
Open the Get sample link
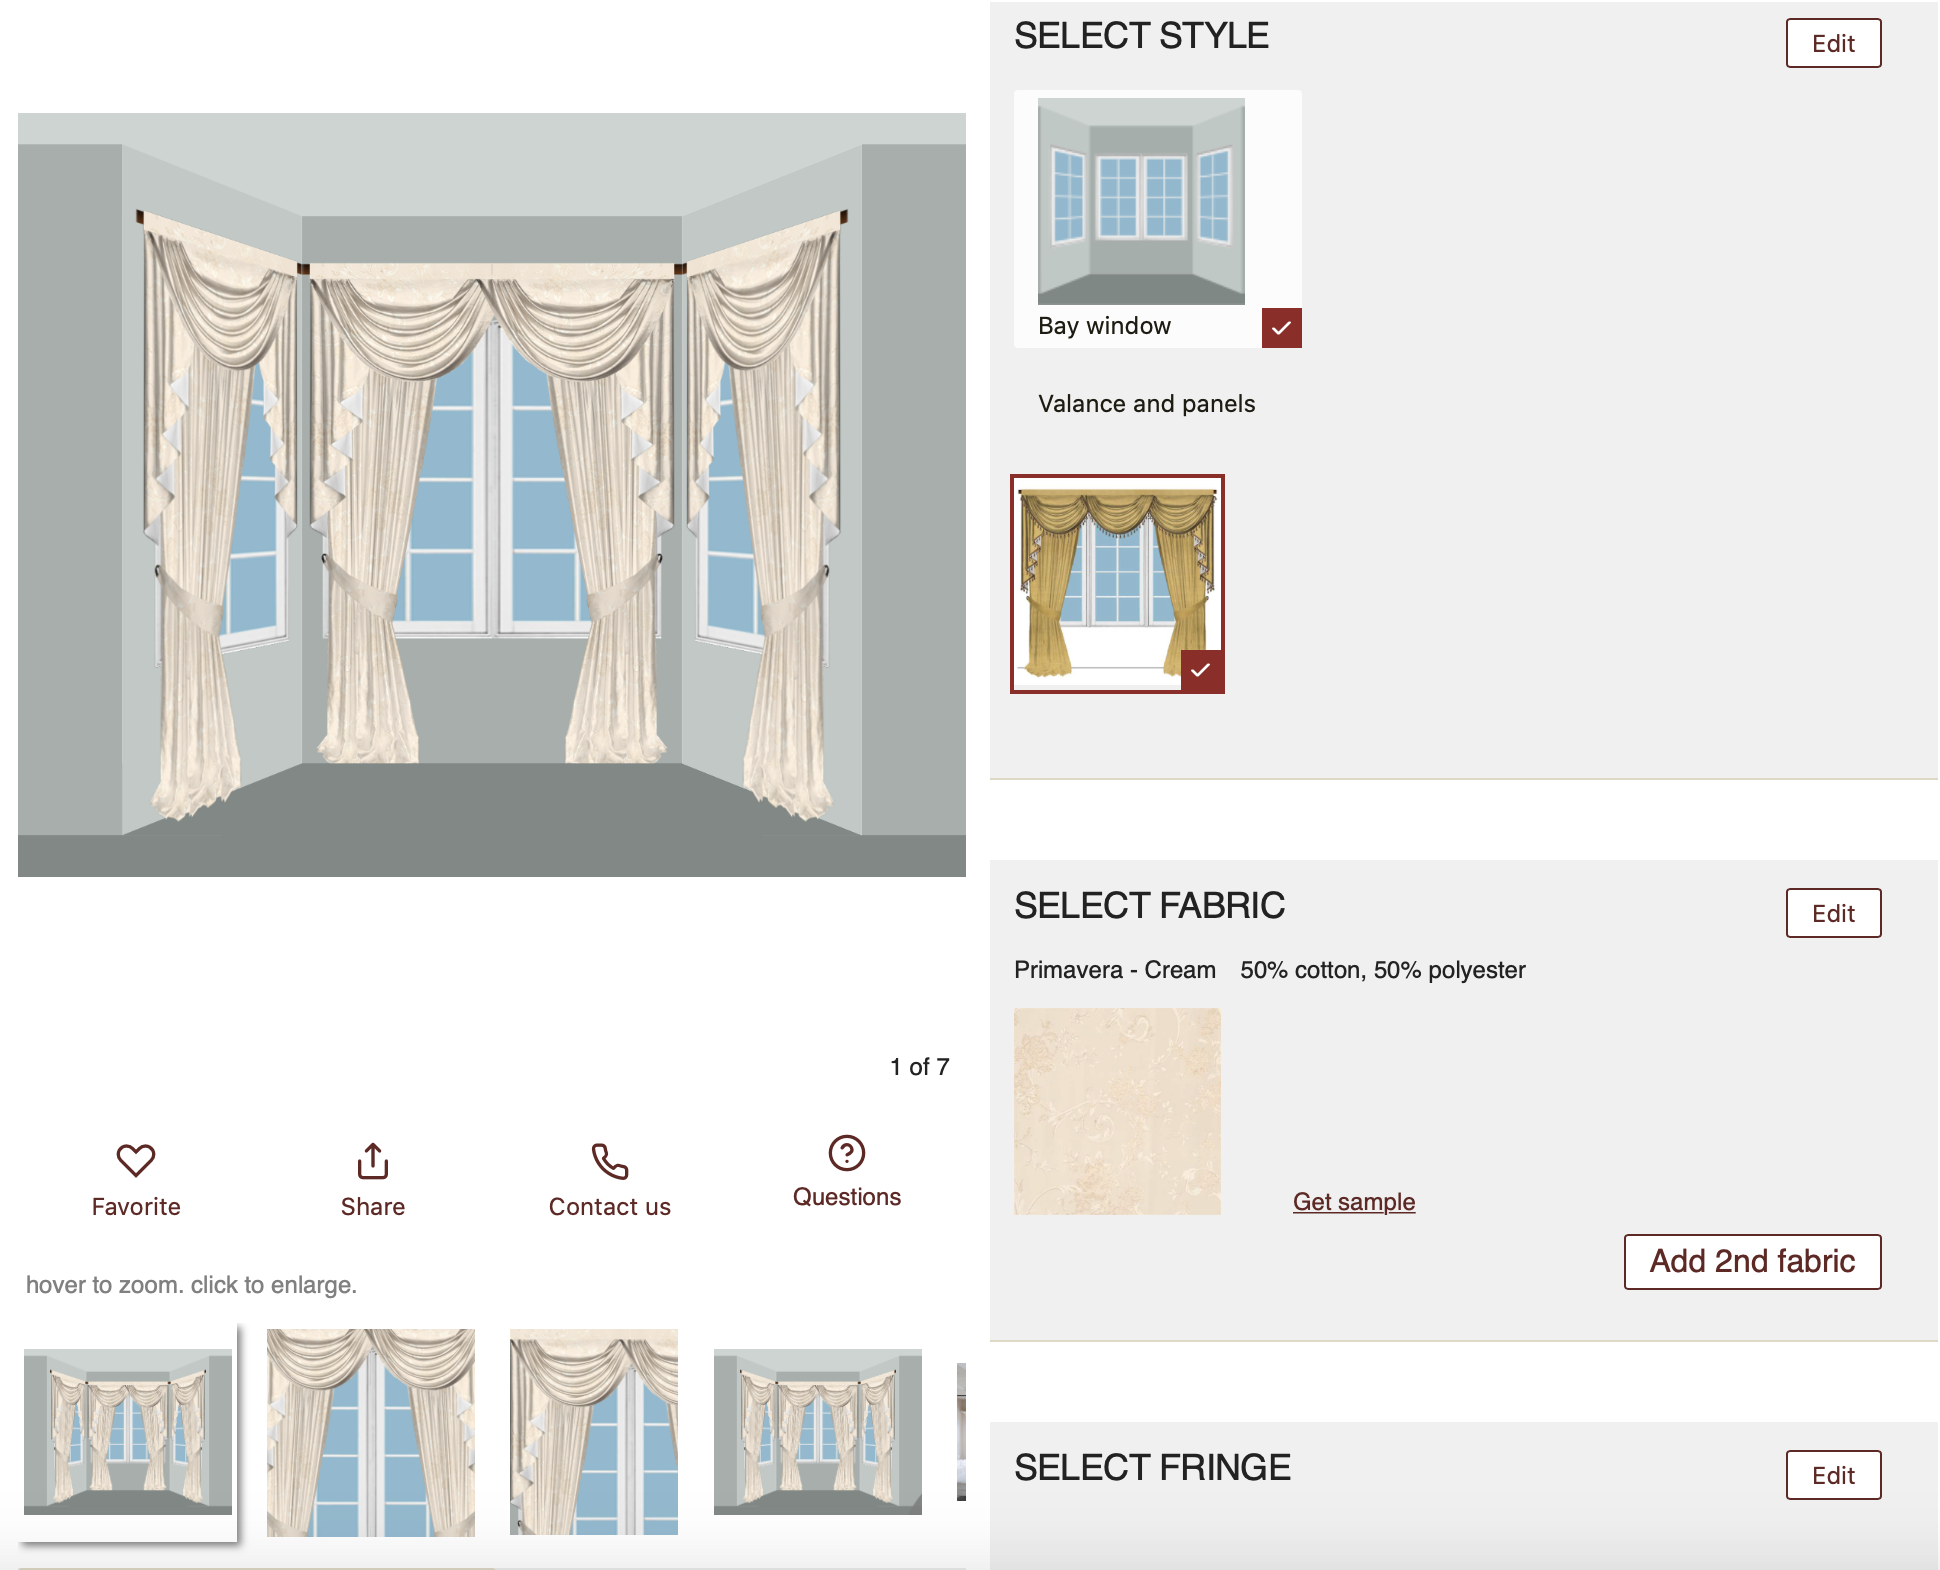[1353, 1201]
